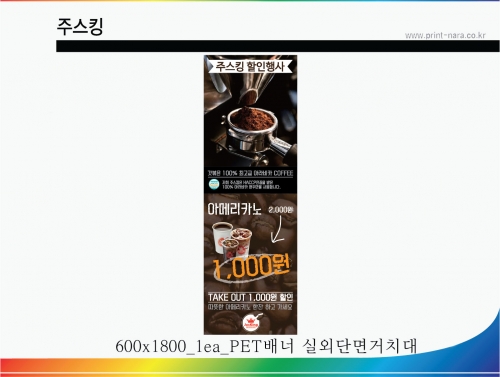Click the teal HACCP certification badge
This screenshot has width=500, height=377.
click(x=214, y=184)
